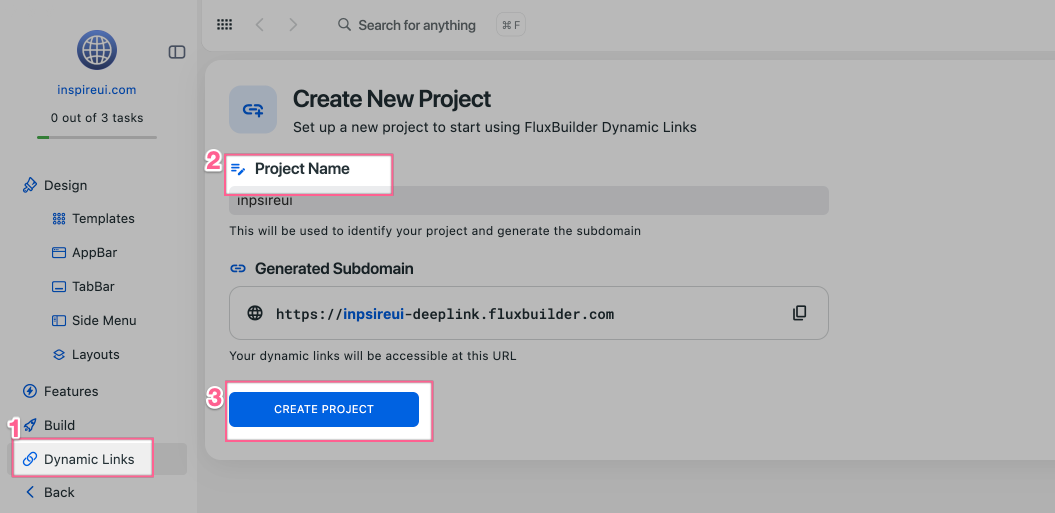Click the Features lightning bolt icon

click(30, 391)
